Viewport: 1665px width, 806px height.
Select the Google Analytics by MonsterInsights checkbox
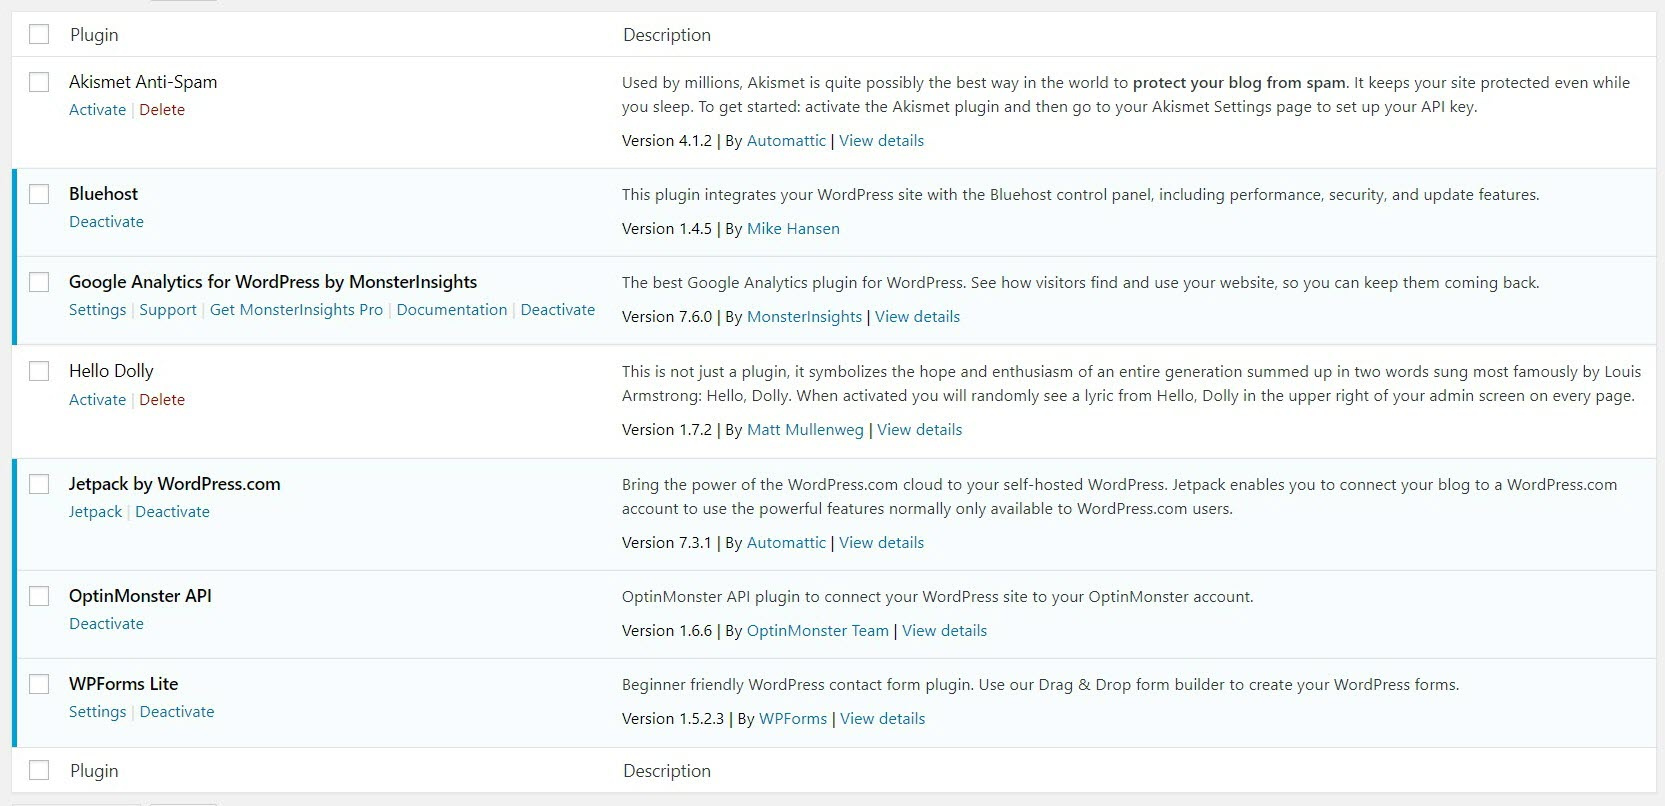coord(39,282)
